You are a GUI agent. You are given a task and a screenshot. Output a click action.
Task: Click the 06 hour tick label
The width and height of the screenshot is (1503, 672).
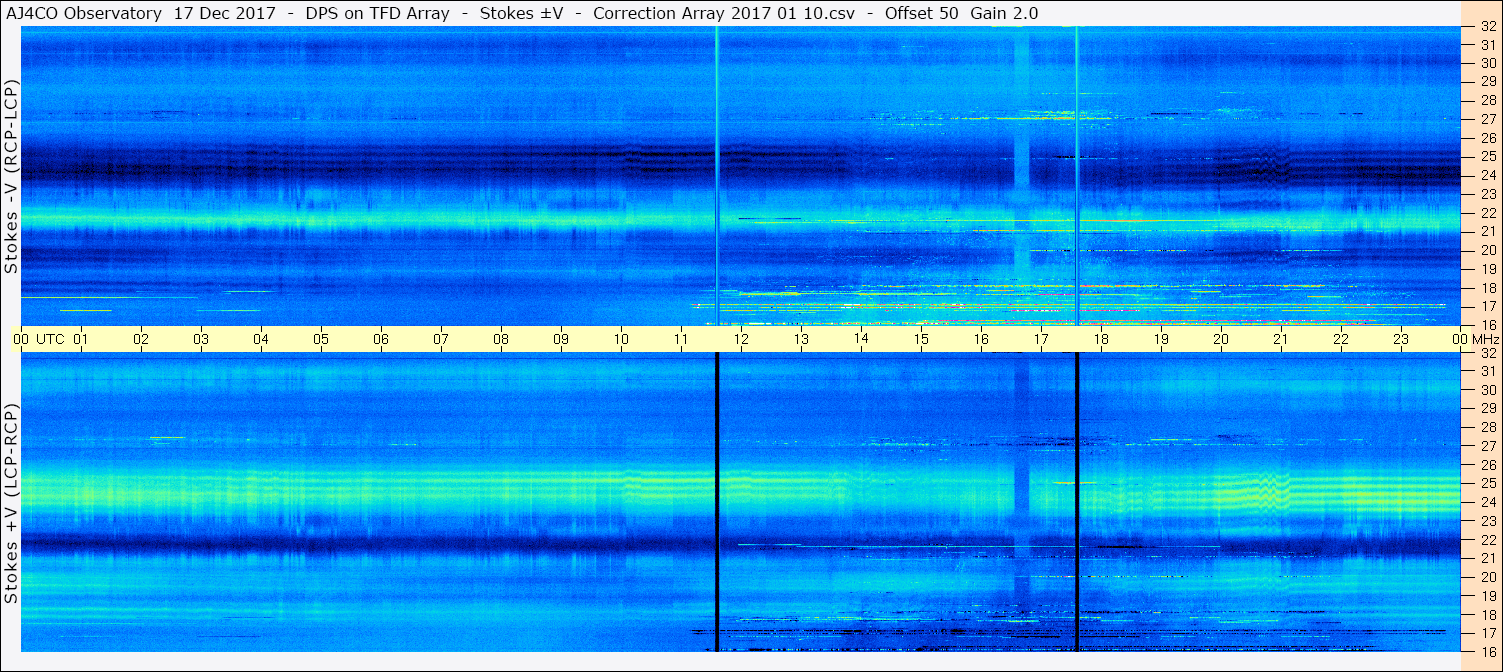coord(381,340)
